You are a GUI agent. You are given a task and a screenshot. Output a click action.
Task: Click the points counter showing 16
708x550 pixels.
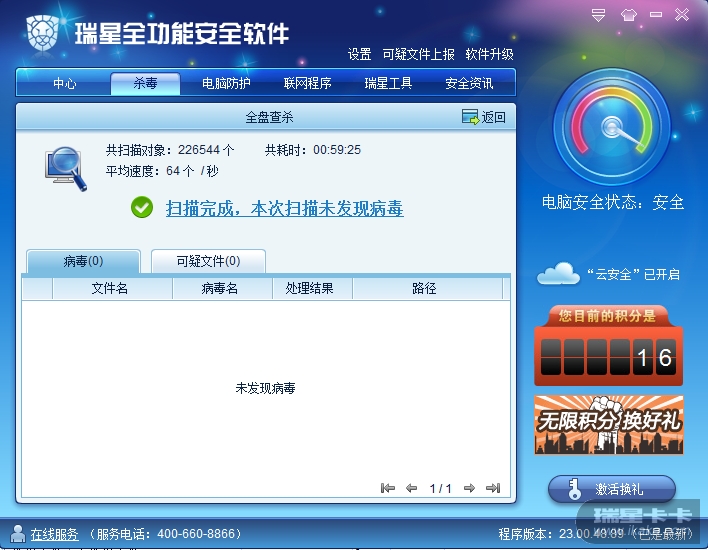(609, 357)
